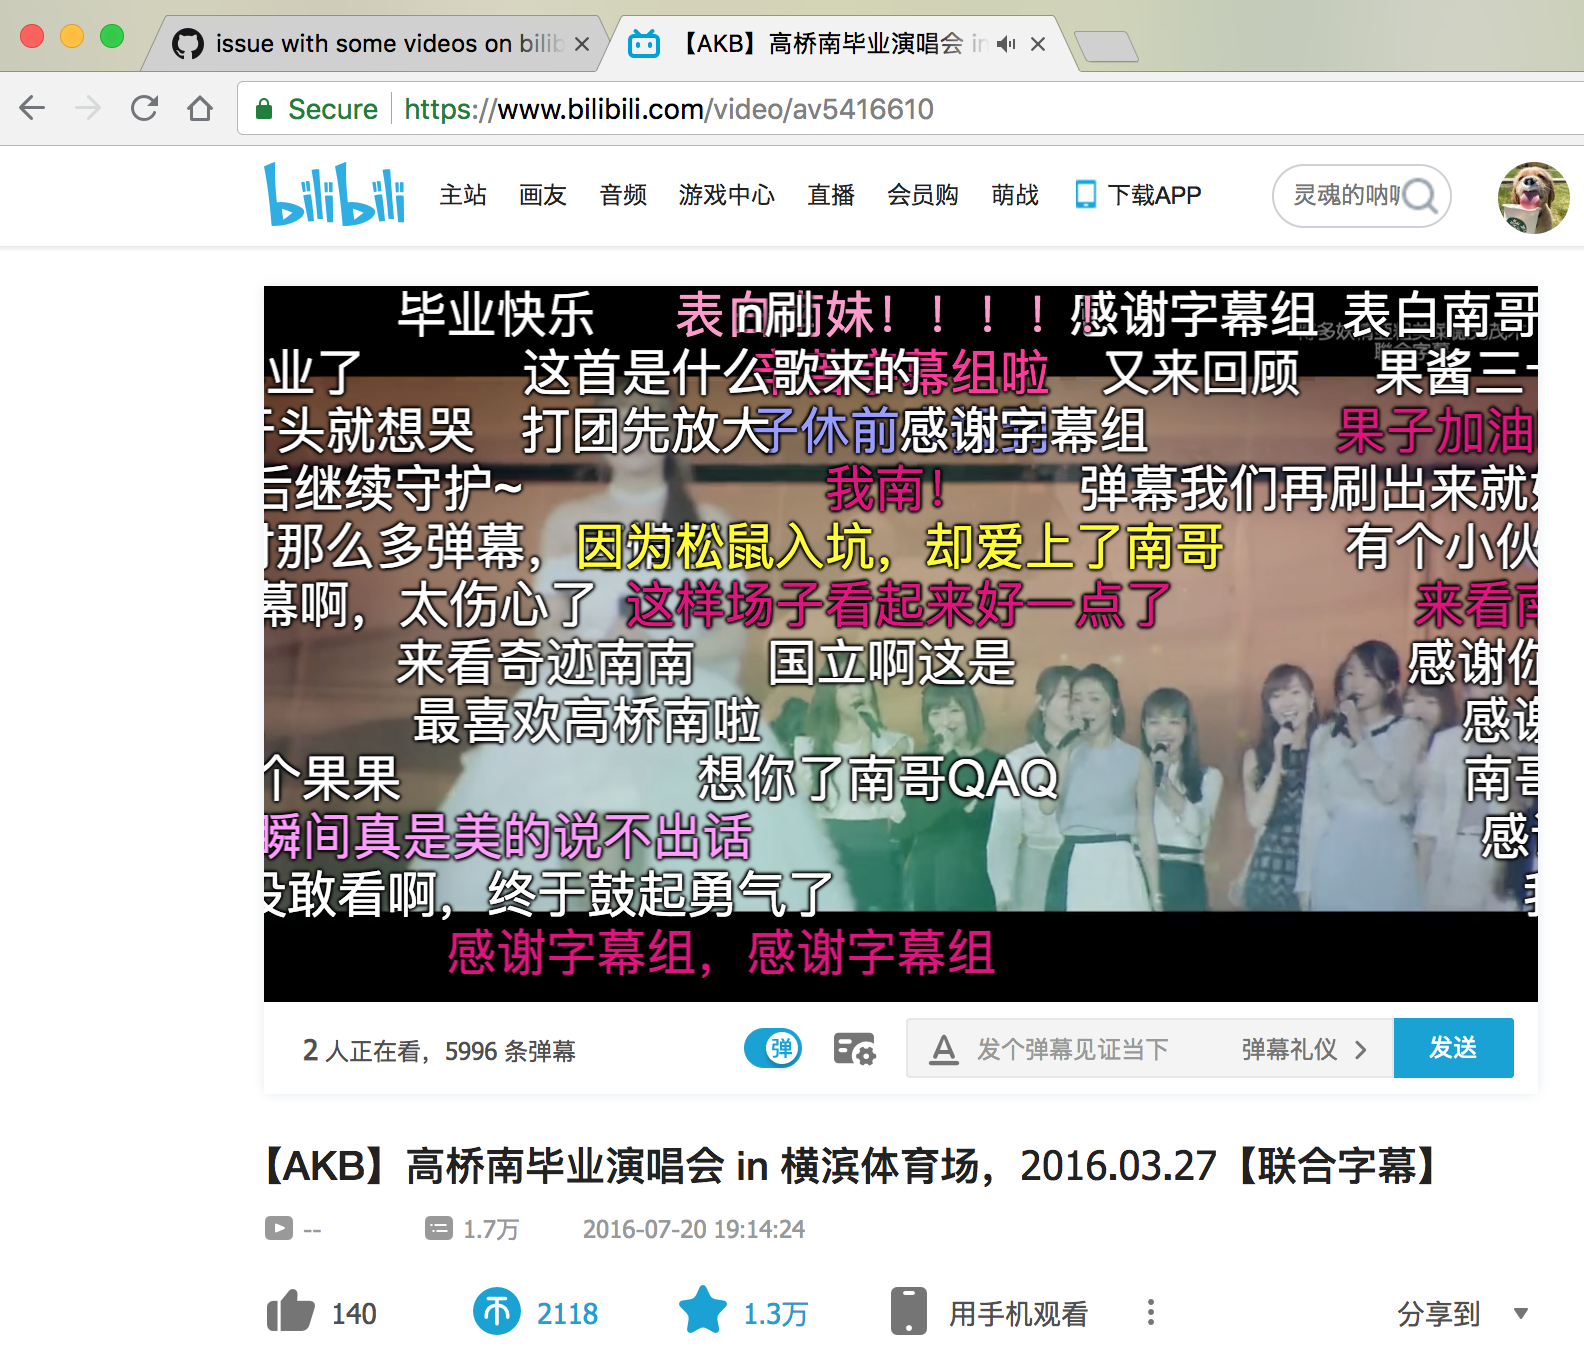Expand the 分享到 share dropdown arrow
The width and height of the screenshot is (1584, 1368).
[1521, 1313]
